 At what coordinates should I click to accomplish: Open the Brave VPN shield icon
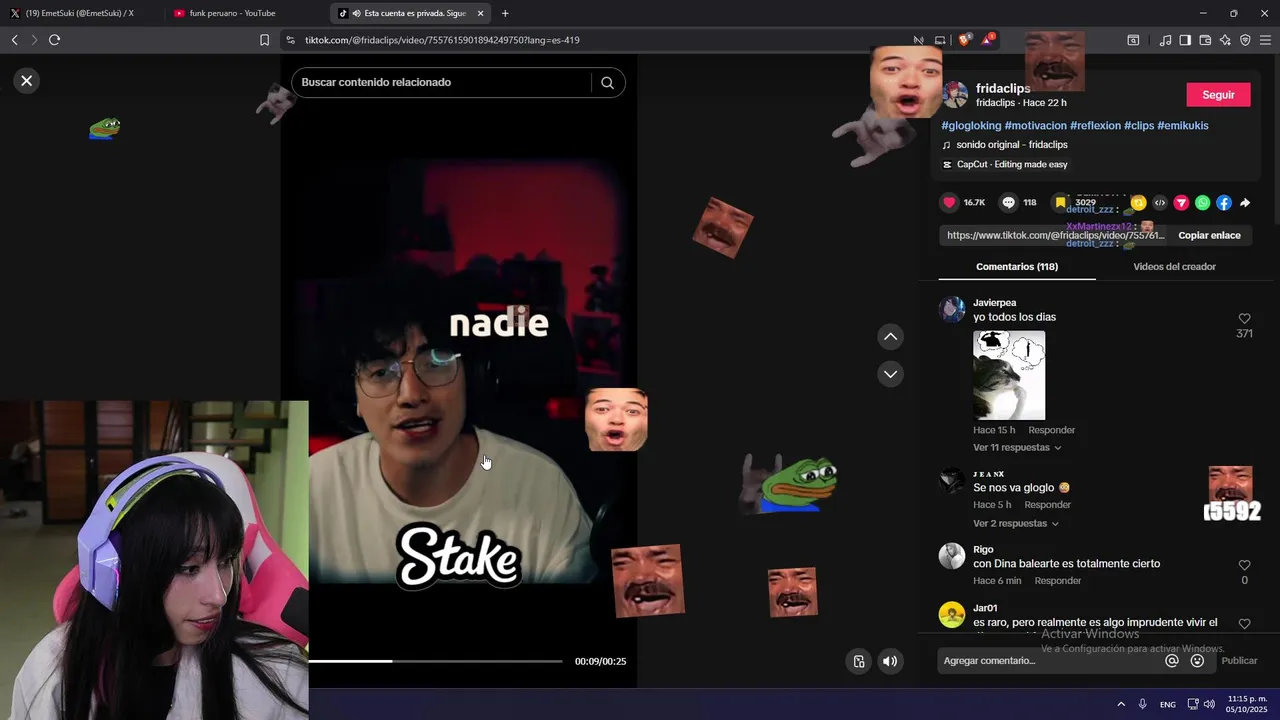1245,40
